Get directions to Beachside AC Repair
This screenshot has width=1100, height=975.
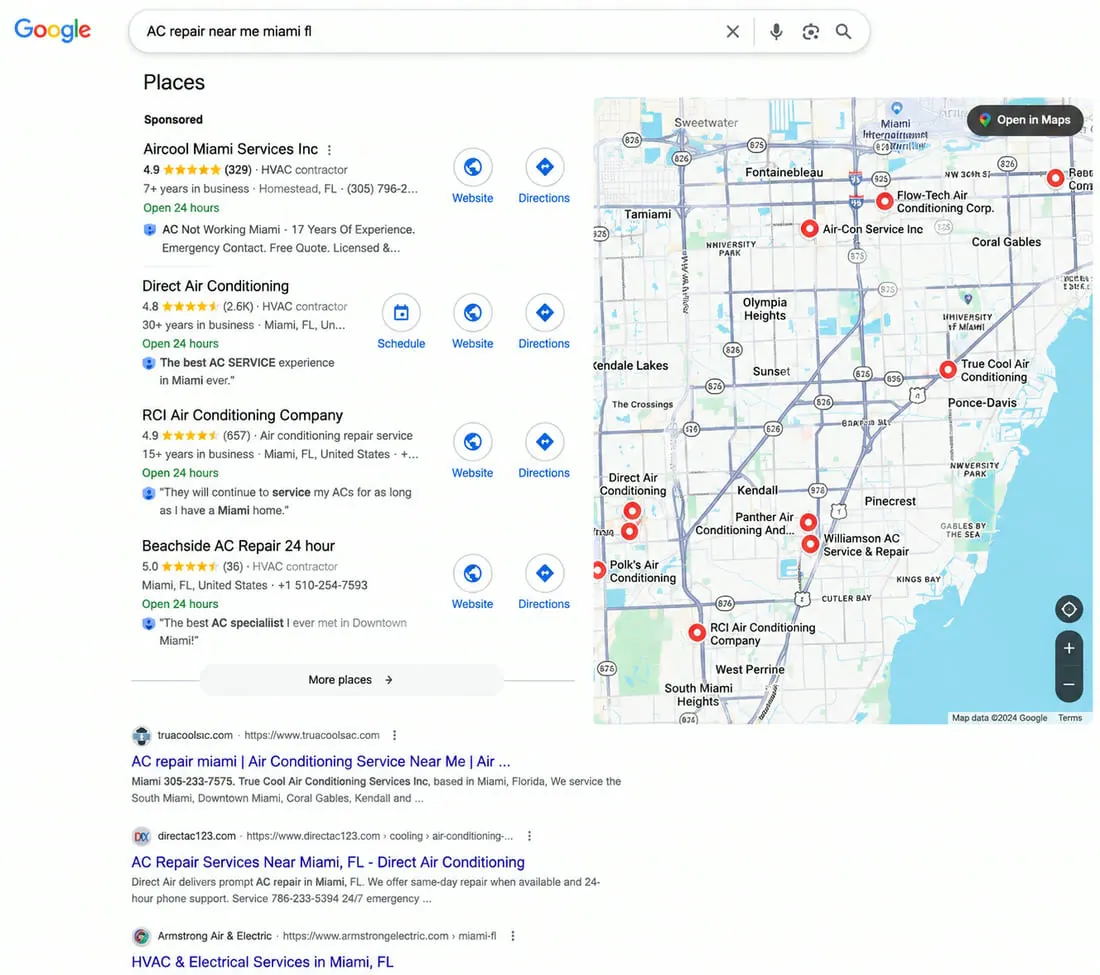point(544,573)
